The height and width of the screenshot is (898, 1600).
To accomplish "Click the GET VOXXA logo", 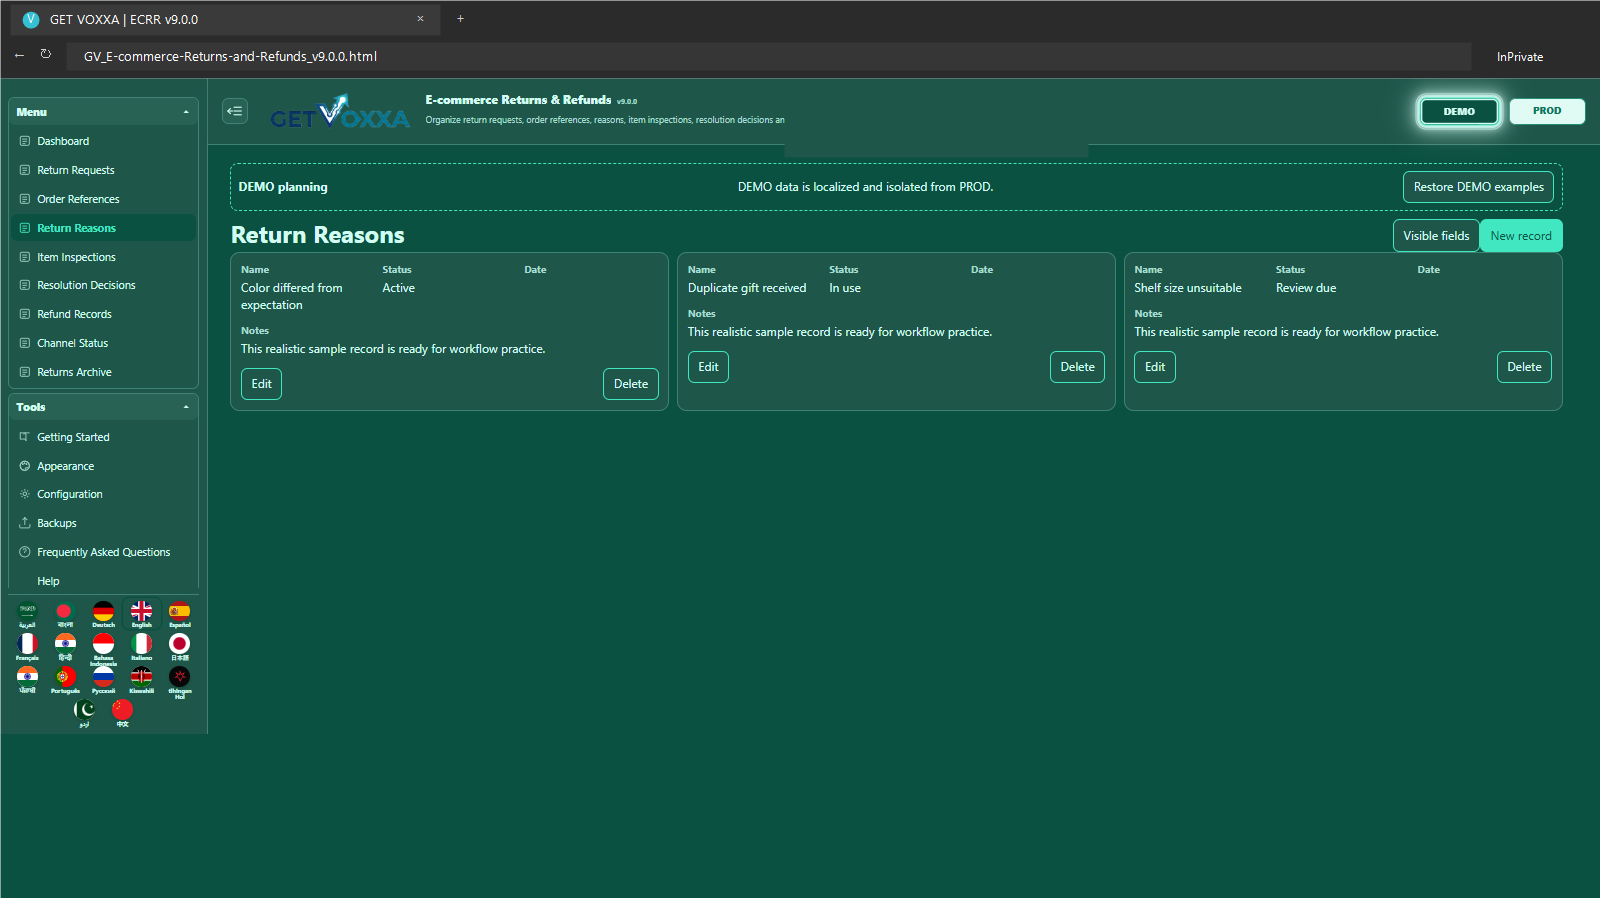I will (x=340, y=112).
